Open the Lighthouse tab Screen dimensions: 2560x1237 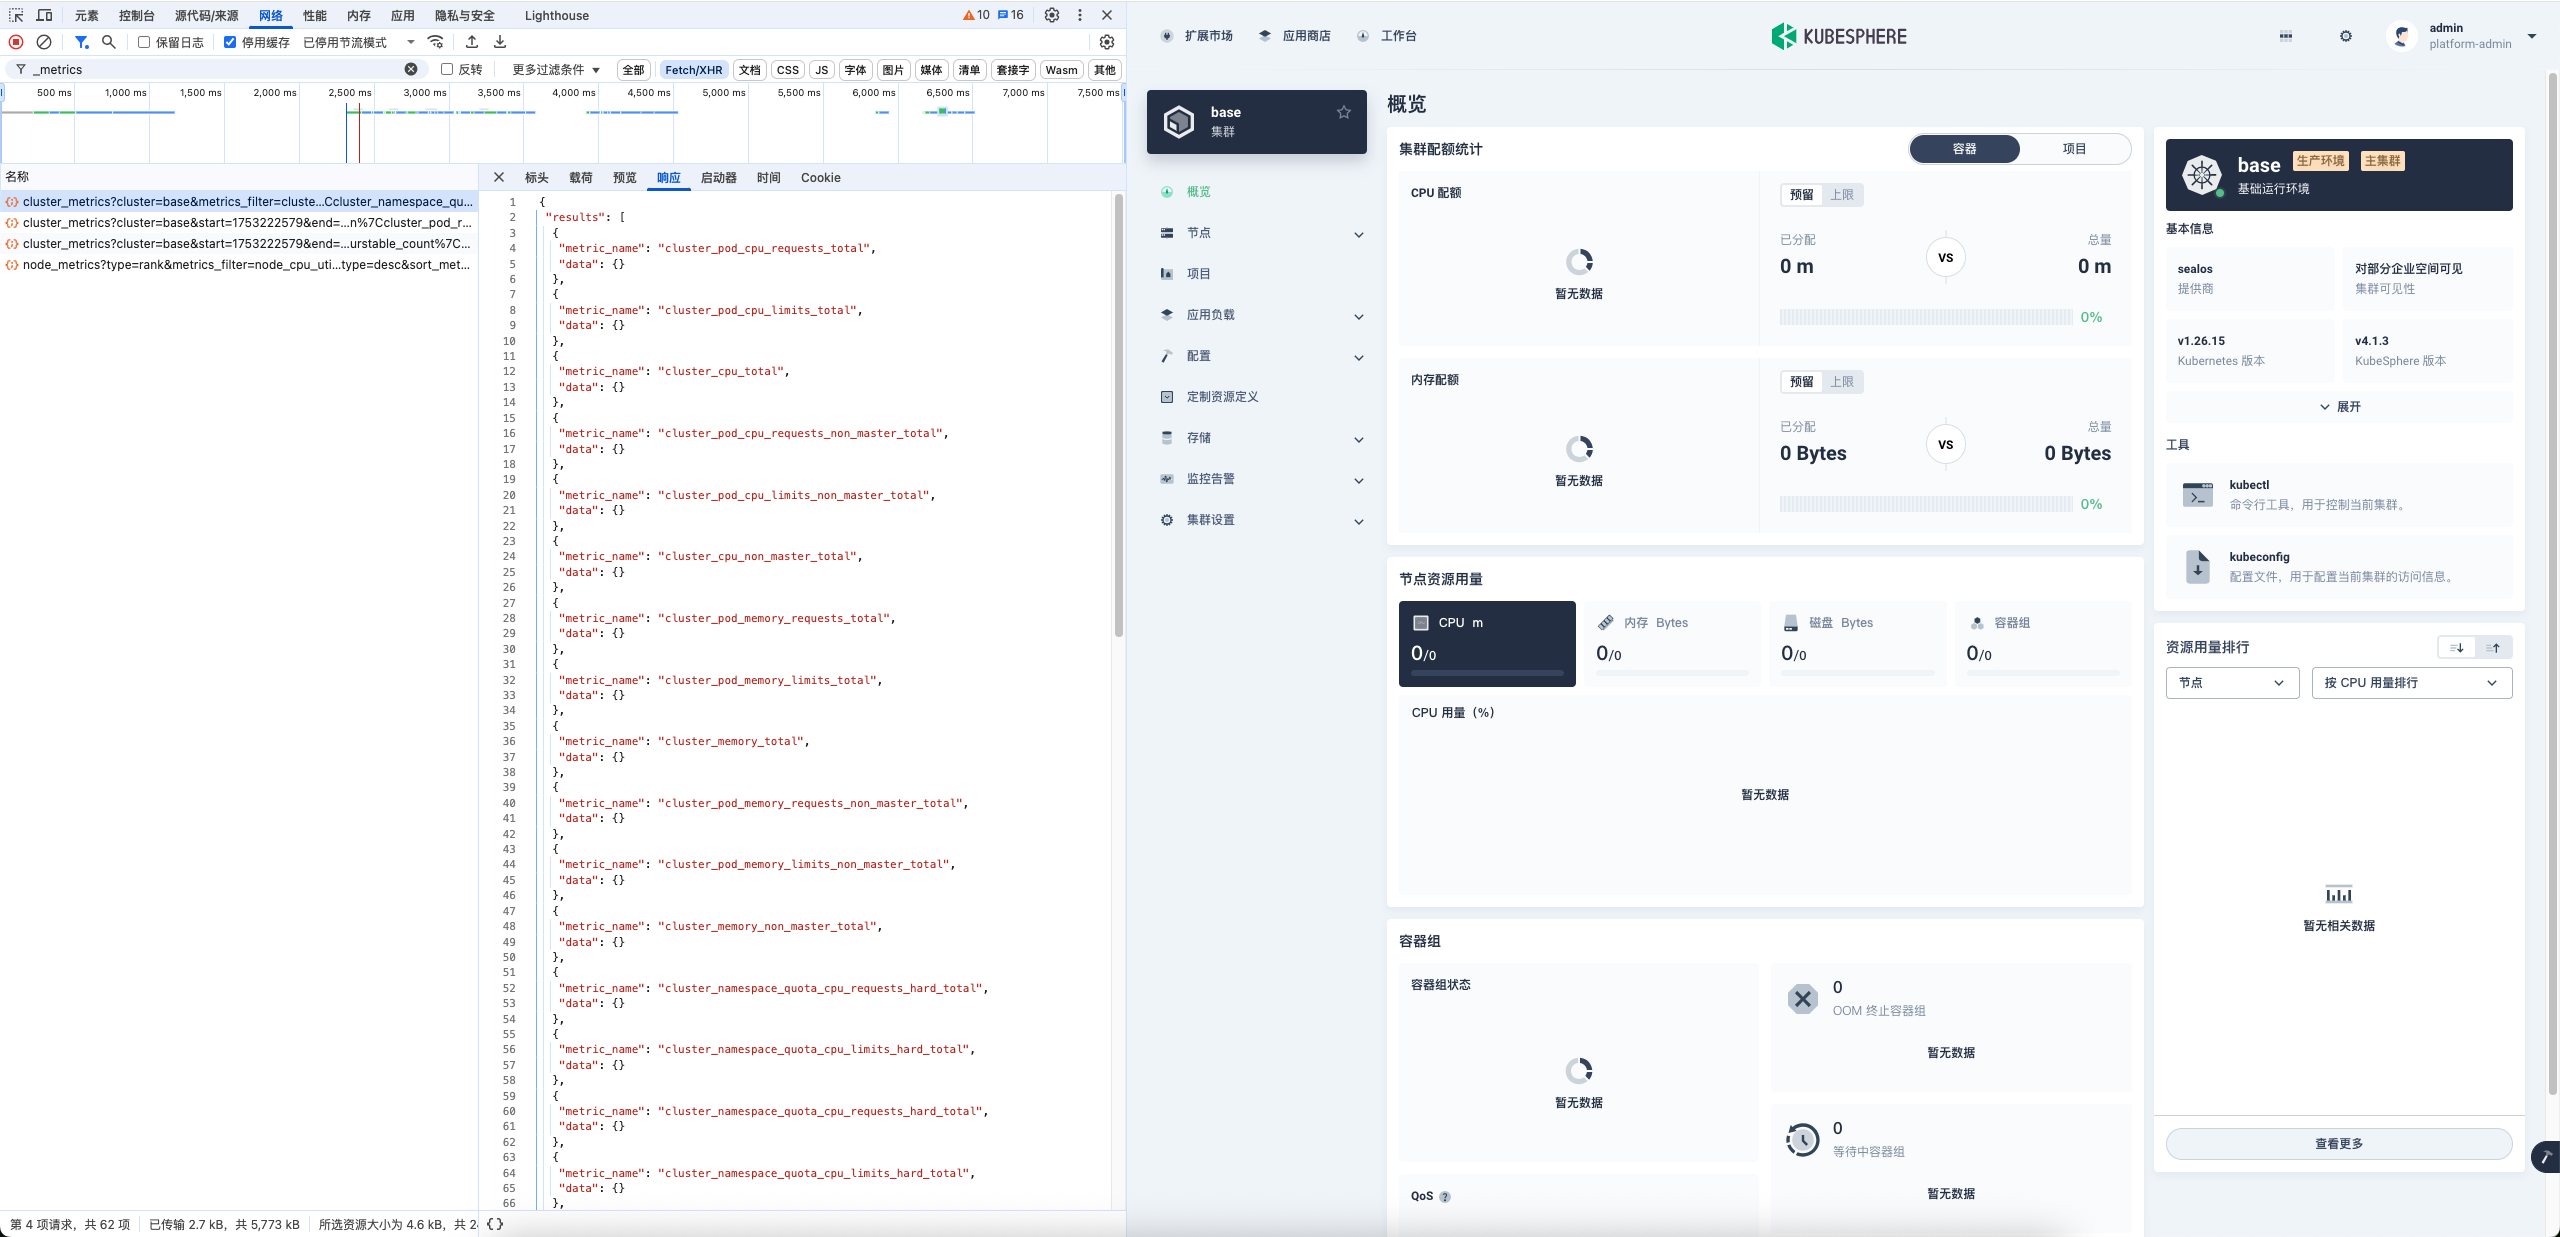click(x=556, y=15)
